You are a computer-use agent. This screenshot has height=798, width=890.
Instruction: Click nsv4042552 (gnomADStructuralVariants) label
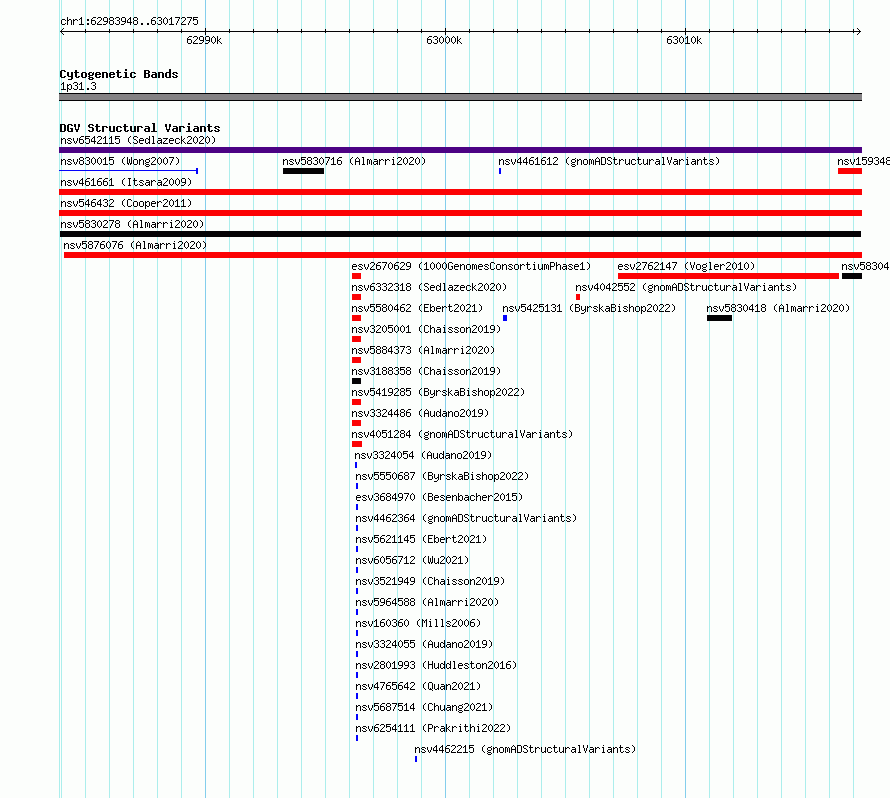[686, 287]
